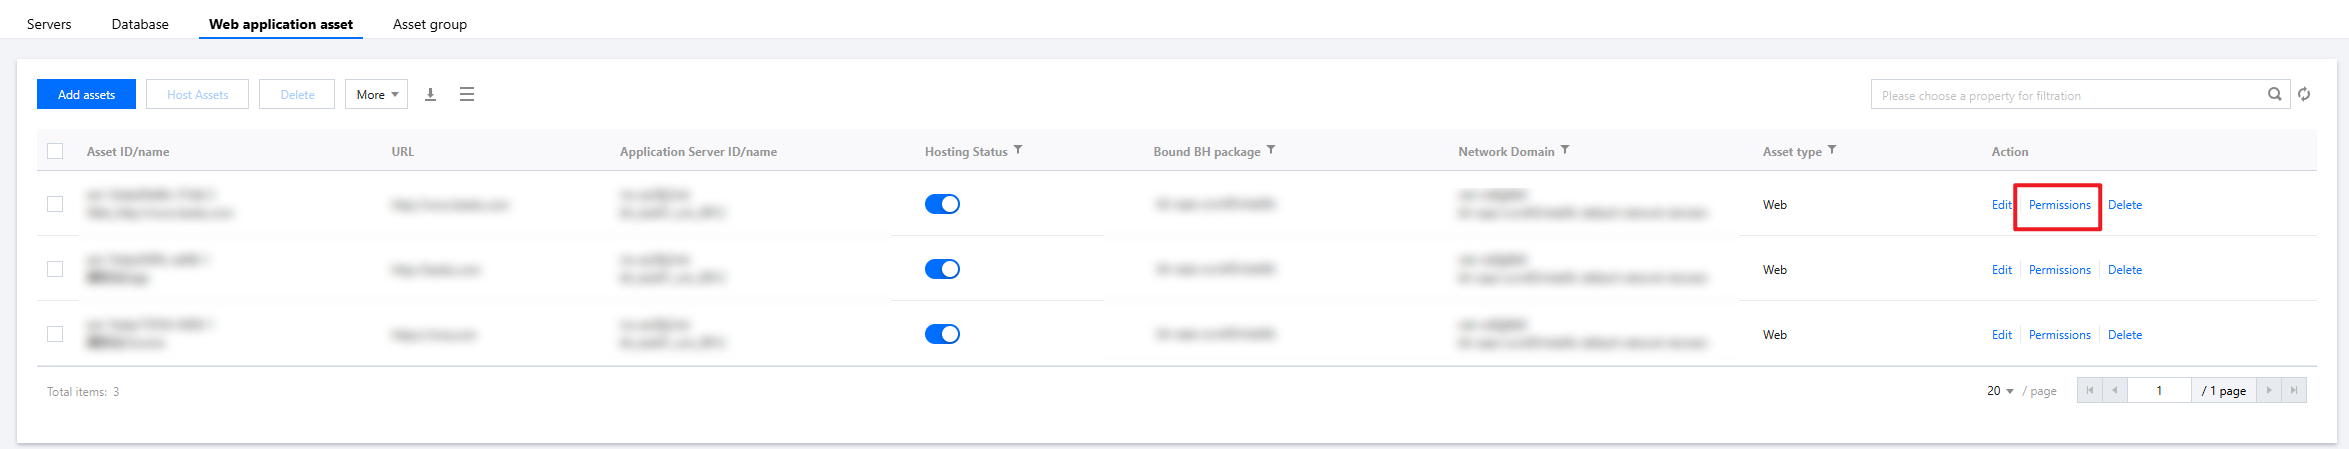Go to the next page arrow

pyautogui.click(x=2269, y=390)
